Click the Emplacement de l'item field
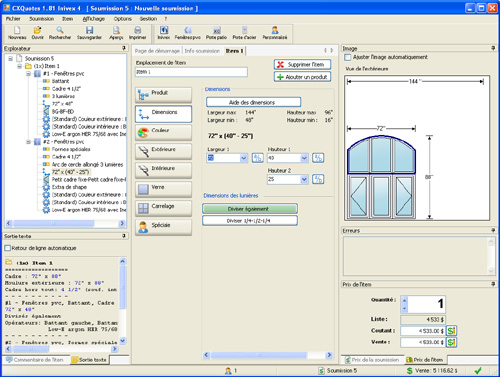Viewport: 500px width, 377px height. [x=191, y=72]
